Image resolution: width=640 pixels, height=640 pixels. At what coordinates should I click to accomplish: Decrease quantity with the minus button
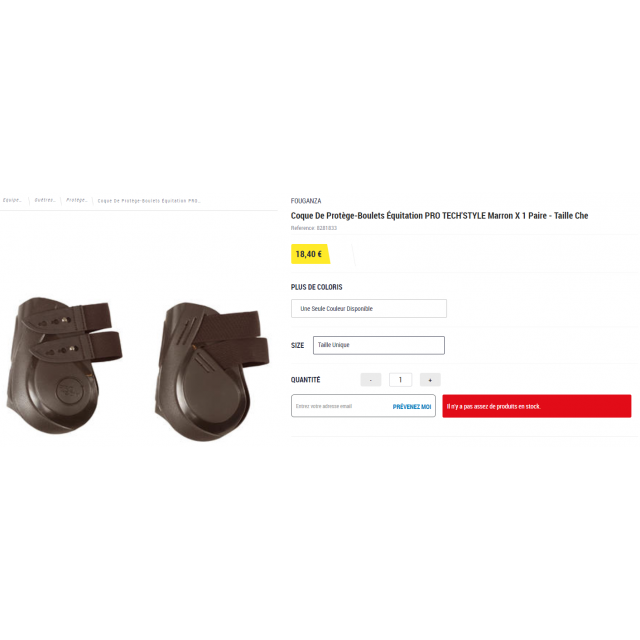(x=371, y=380)
